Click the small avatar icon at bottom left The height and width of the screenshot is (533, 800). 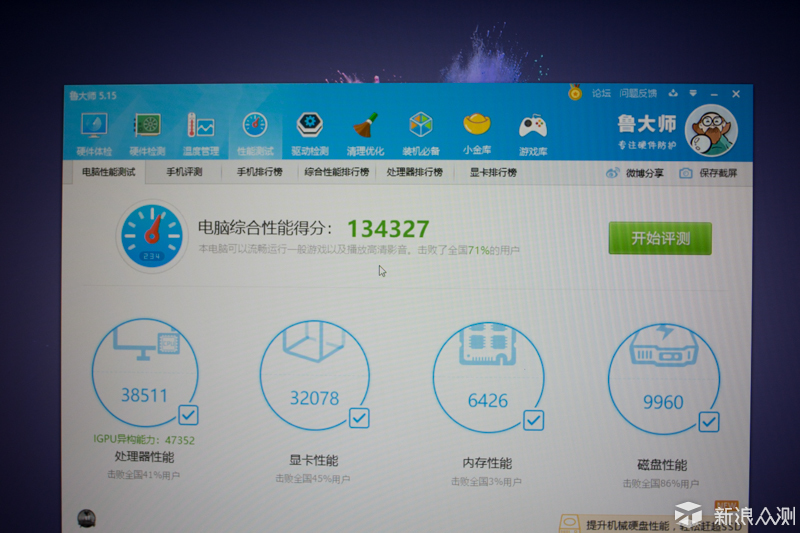(86, 518)
